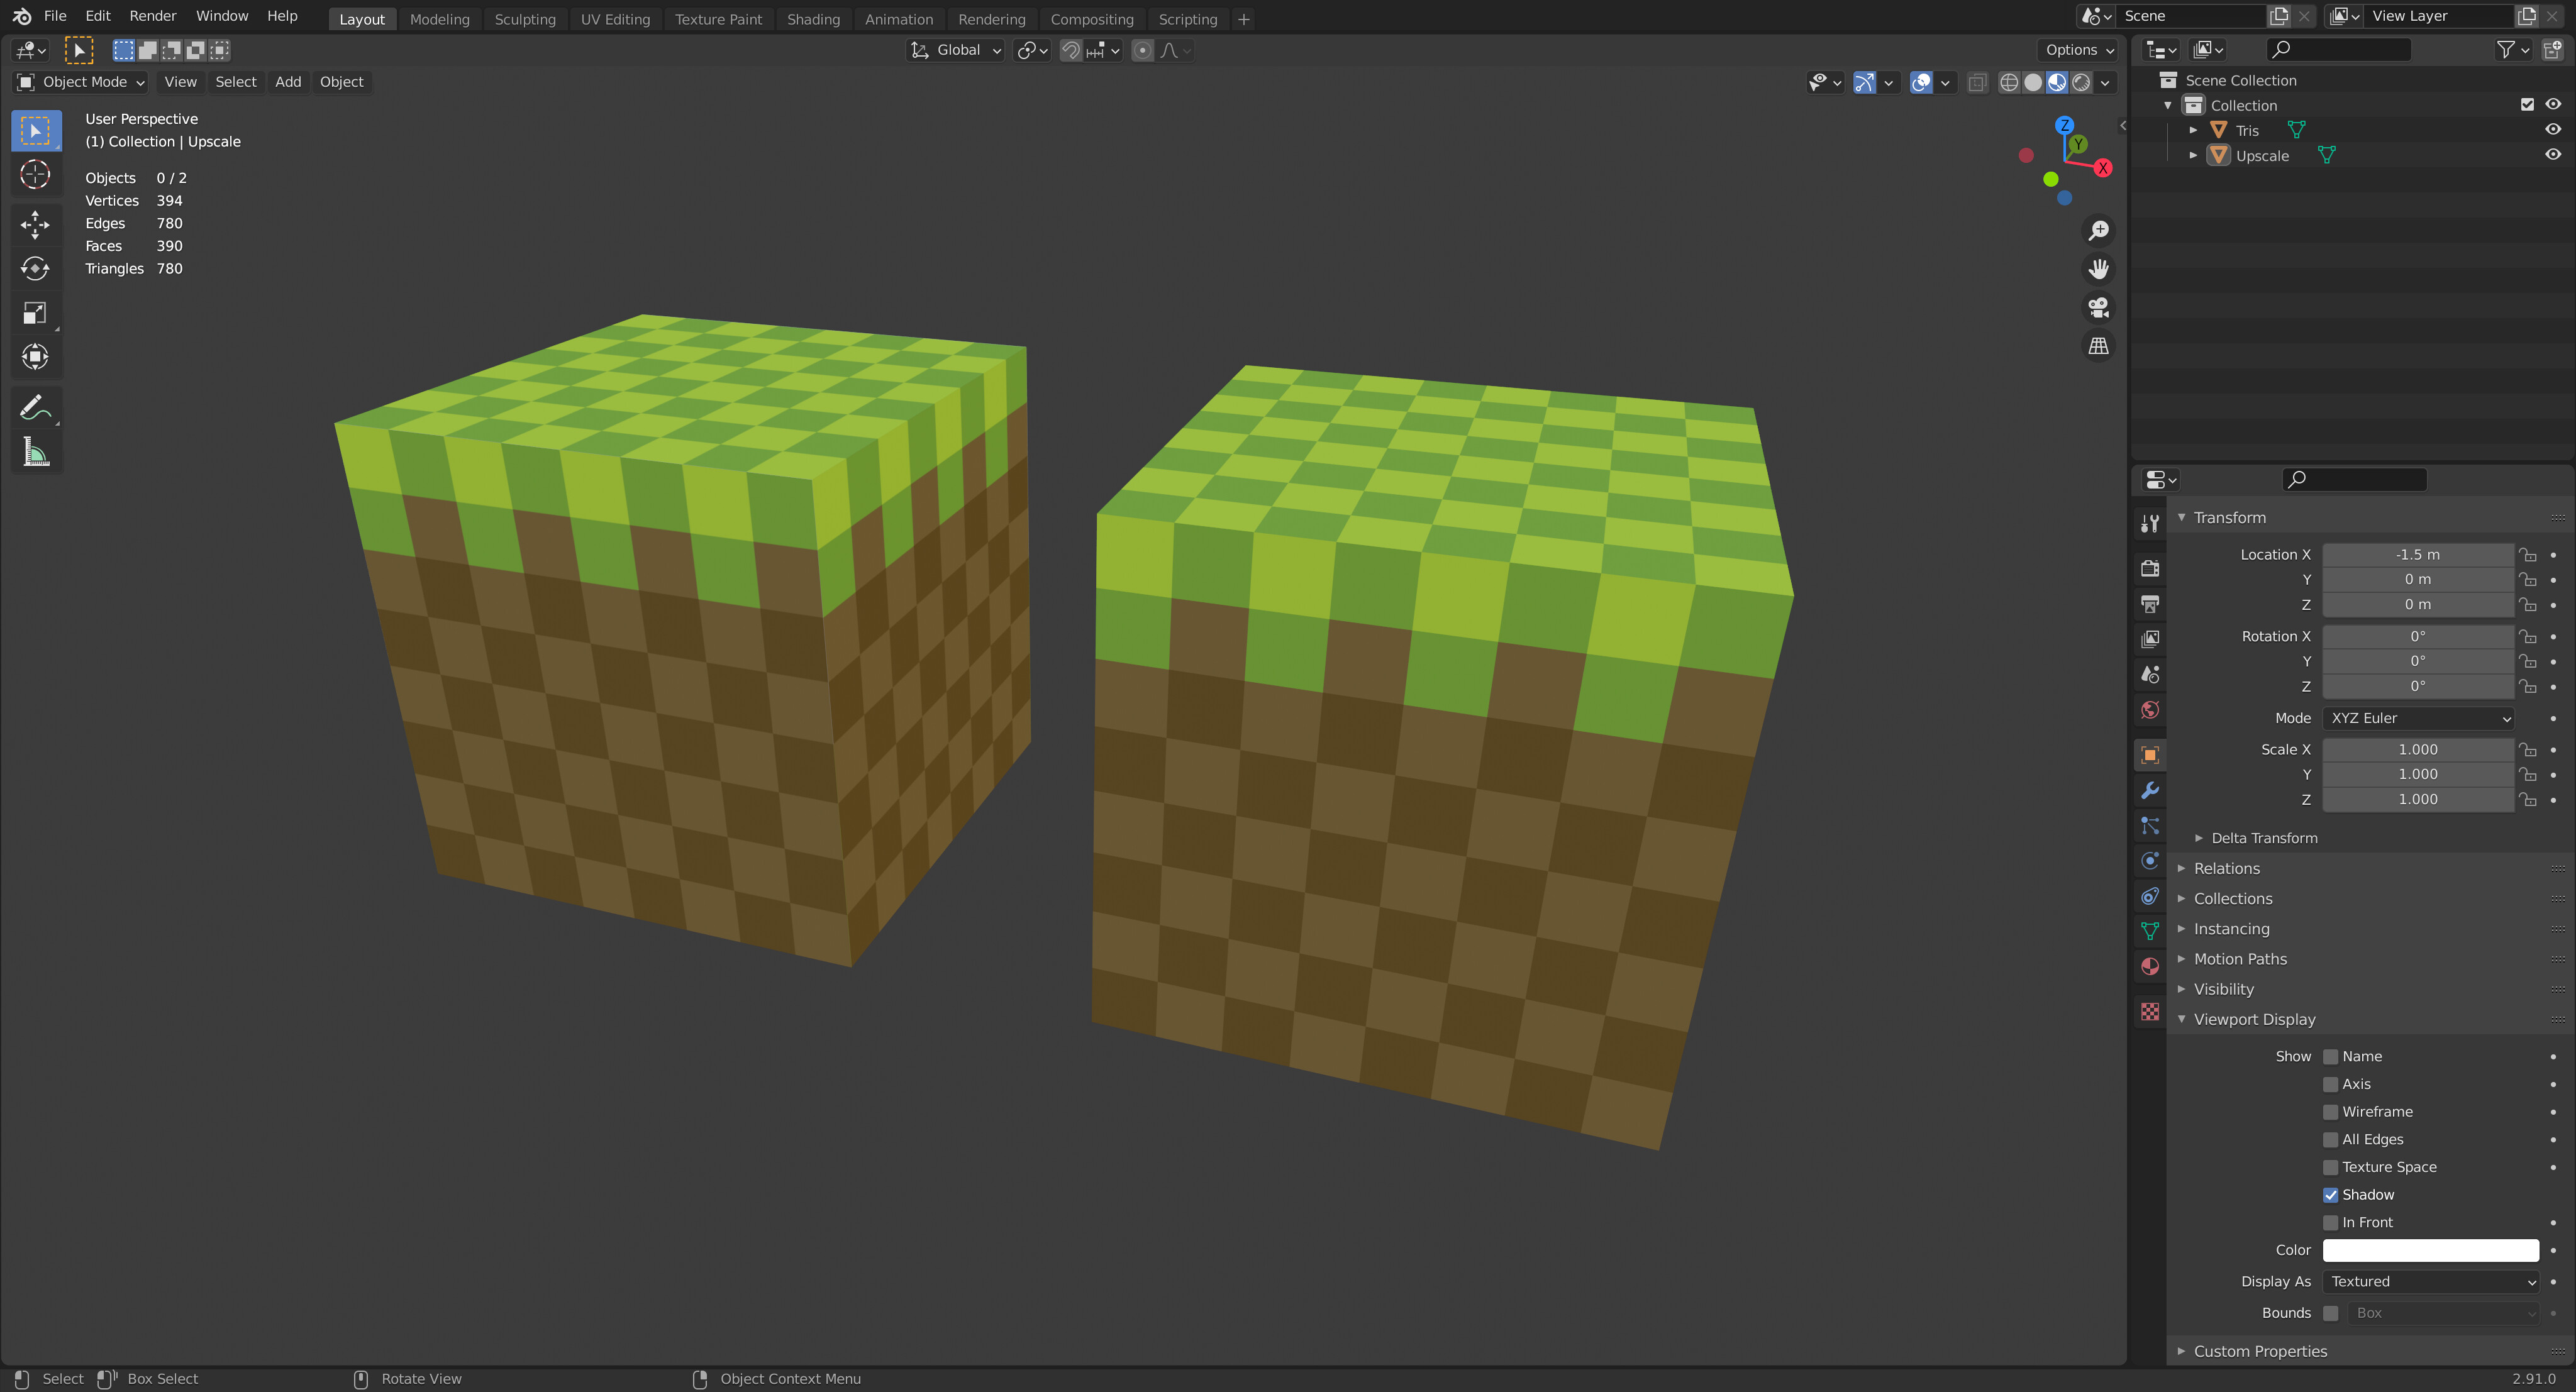
Task: Activate the 3D Cursor tool
Action: (x=36, y=175)
